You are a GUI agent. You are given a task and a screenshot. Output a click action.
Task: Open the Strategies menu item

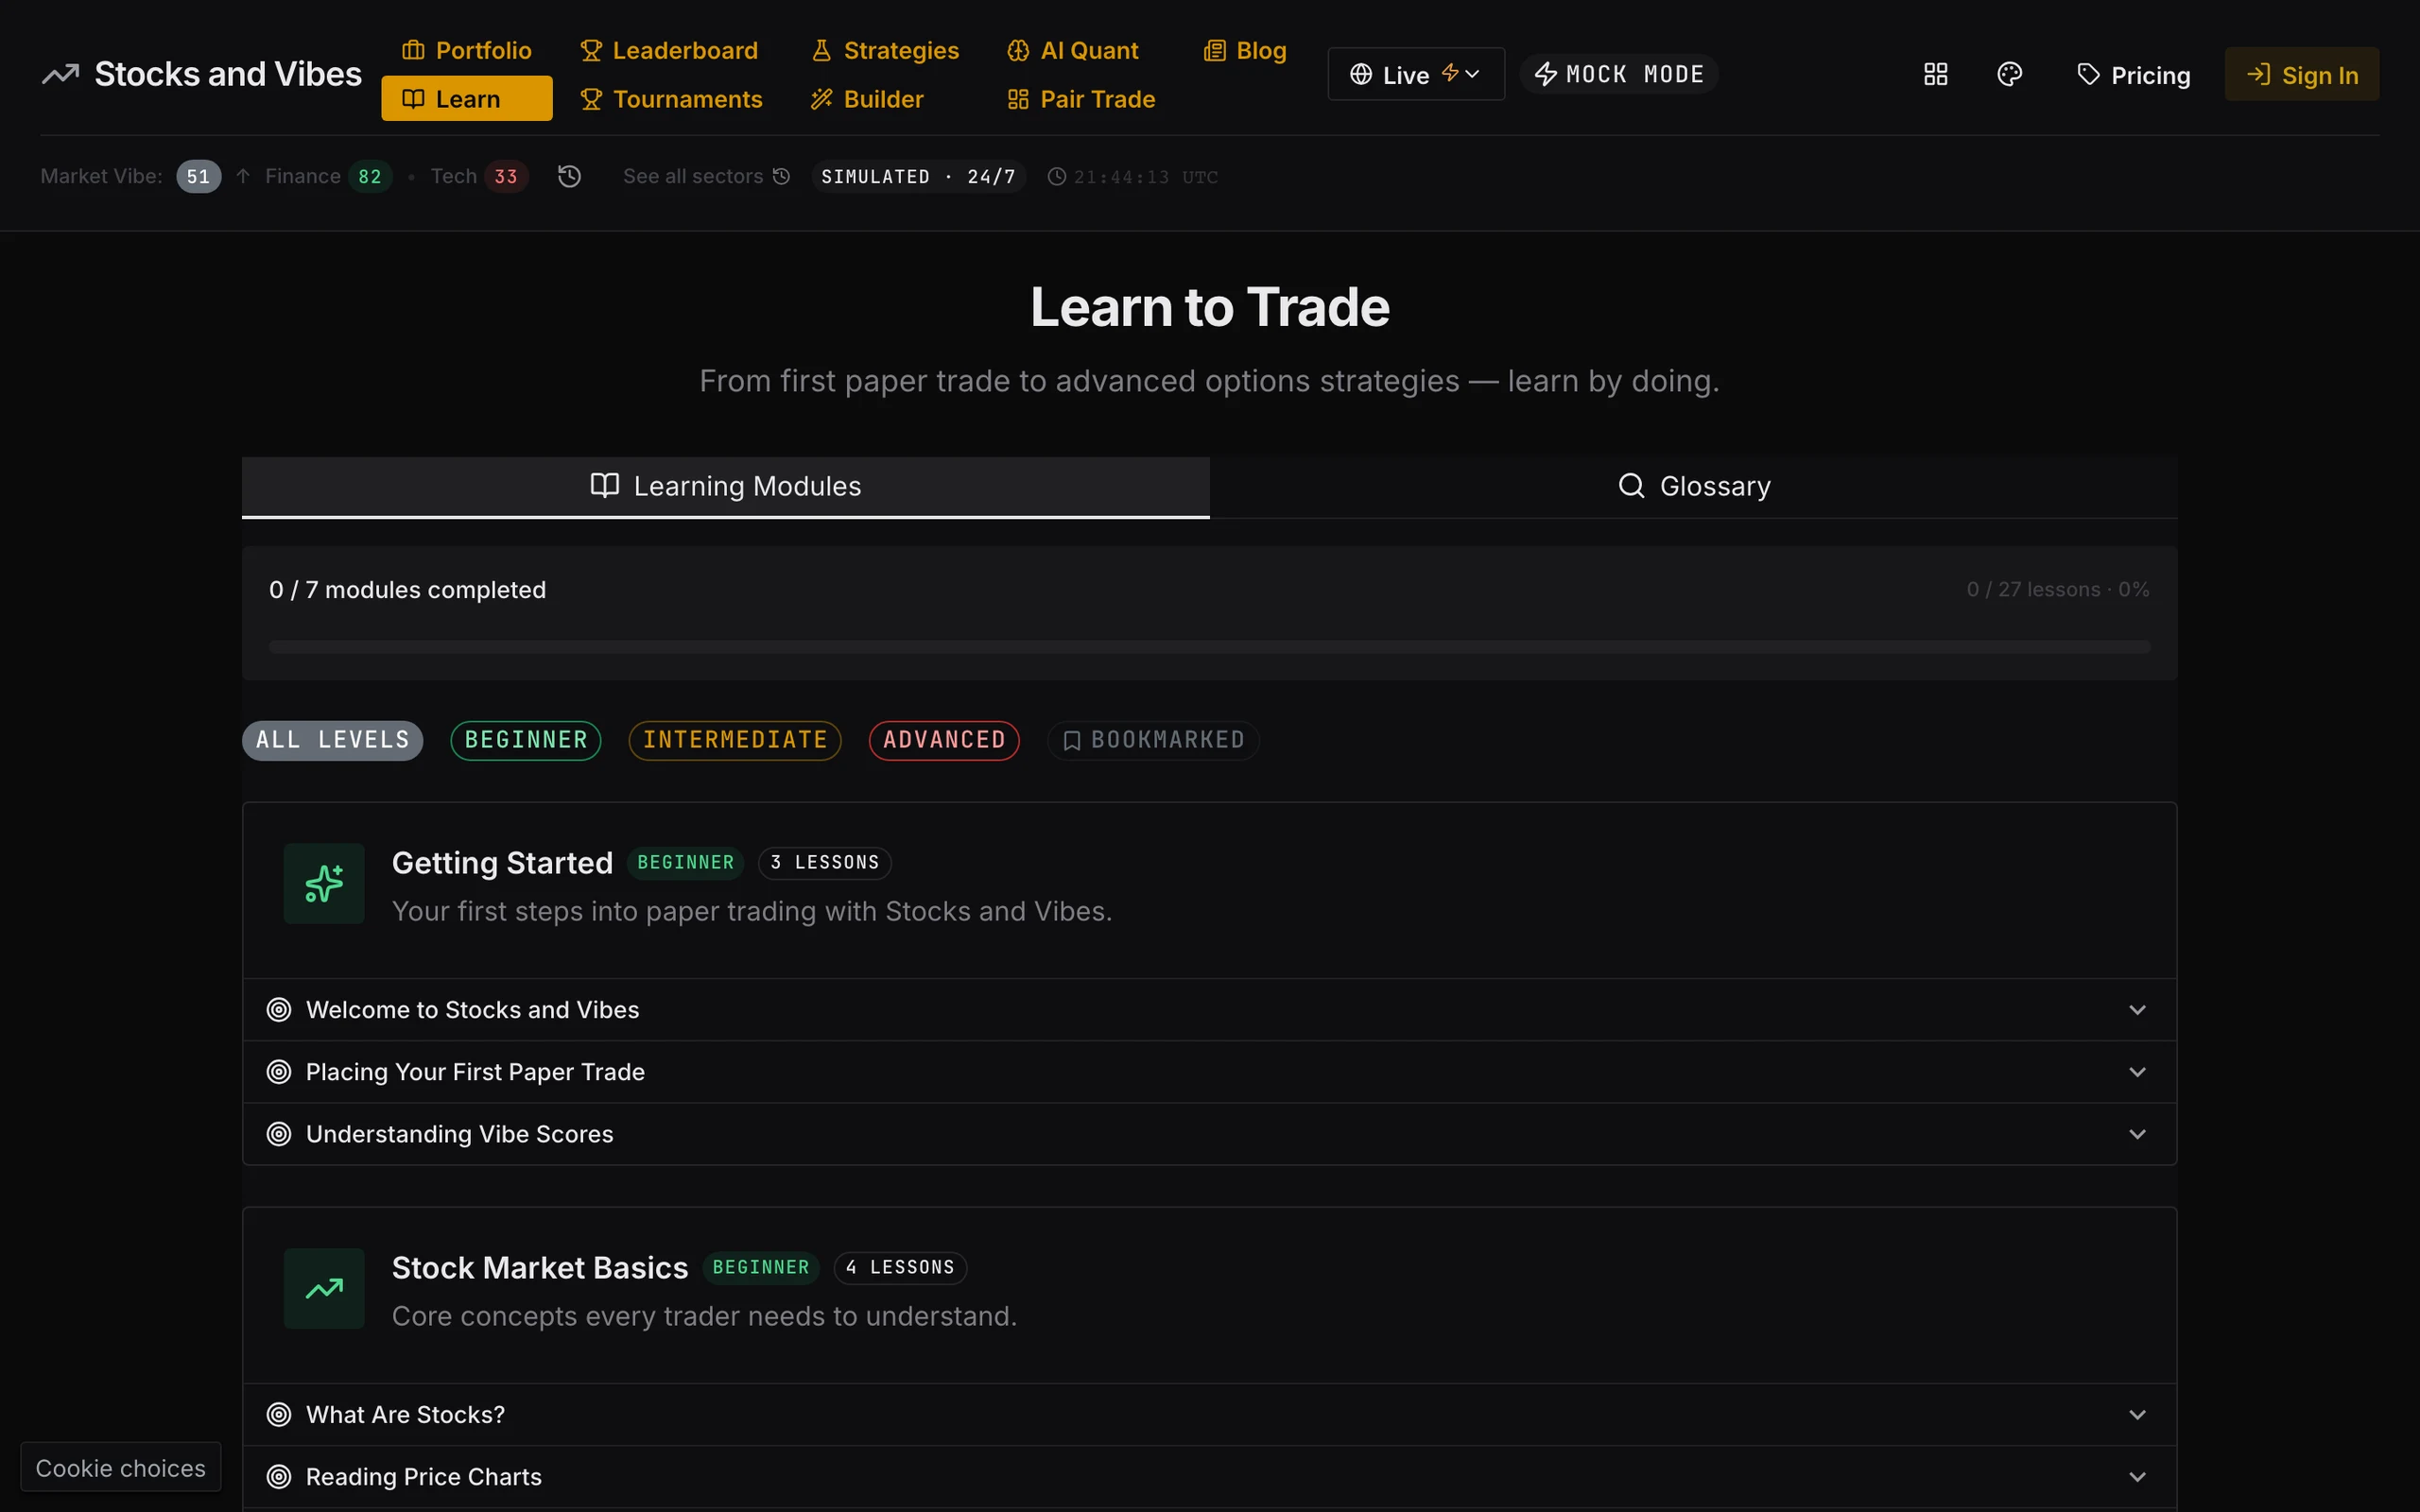[885, 50]
